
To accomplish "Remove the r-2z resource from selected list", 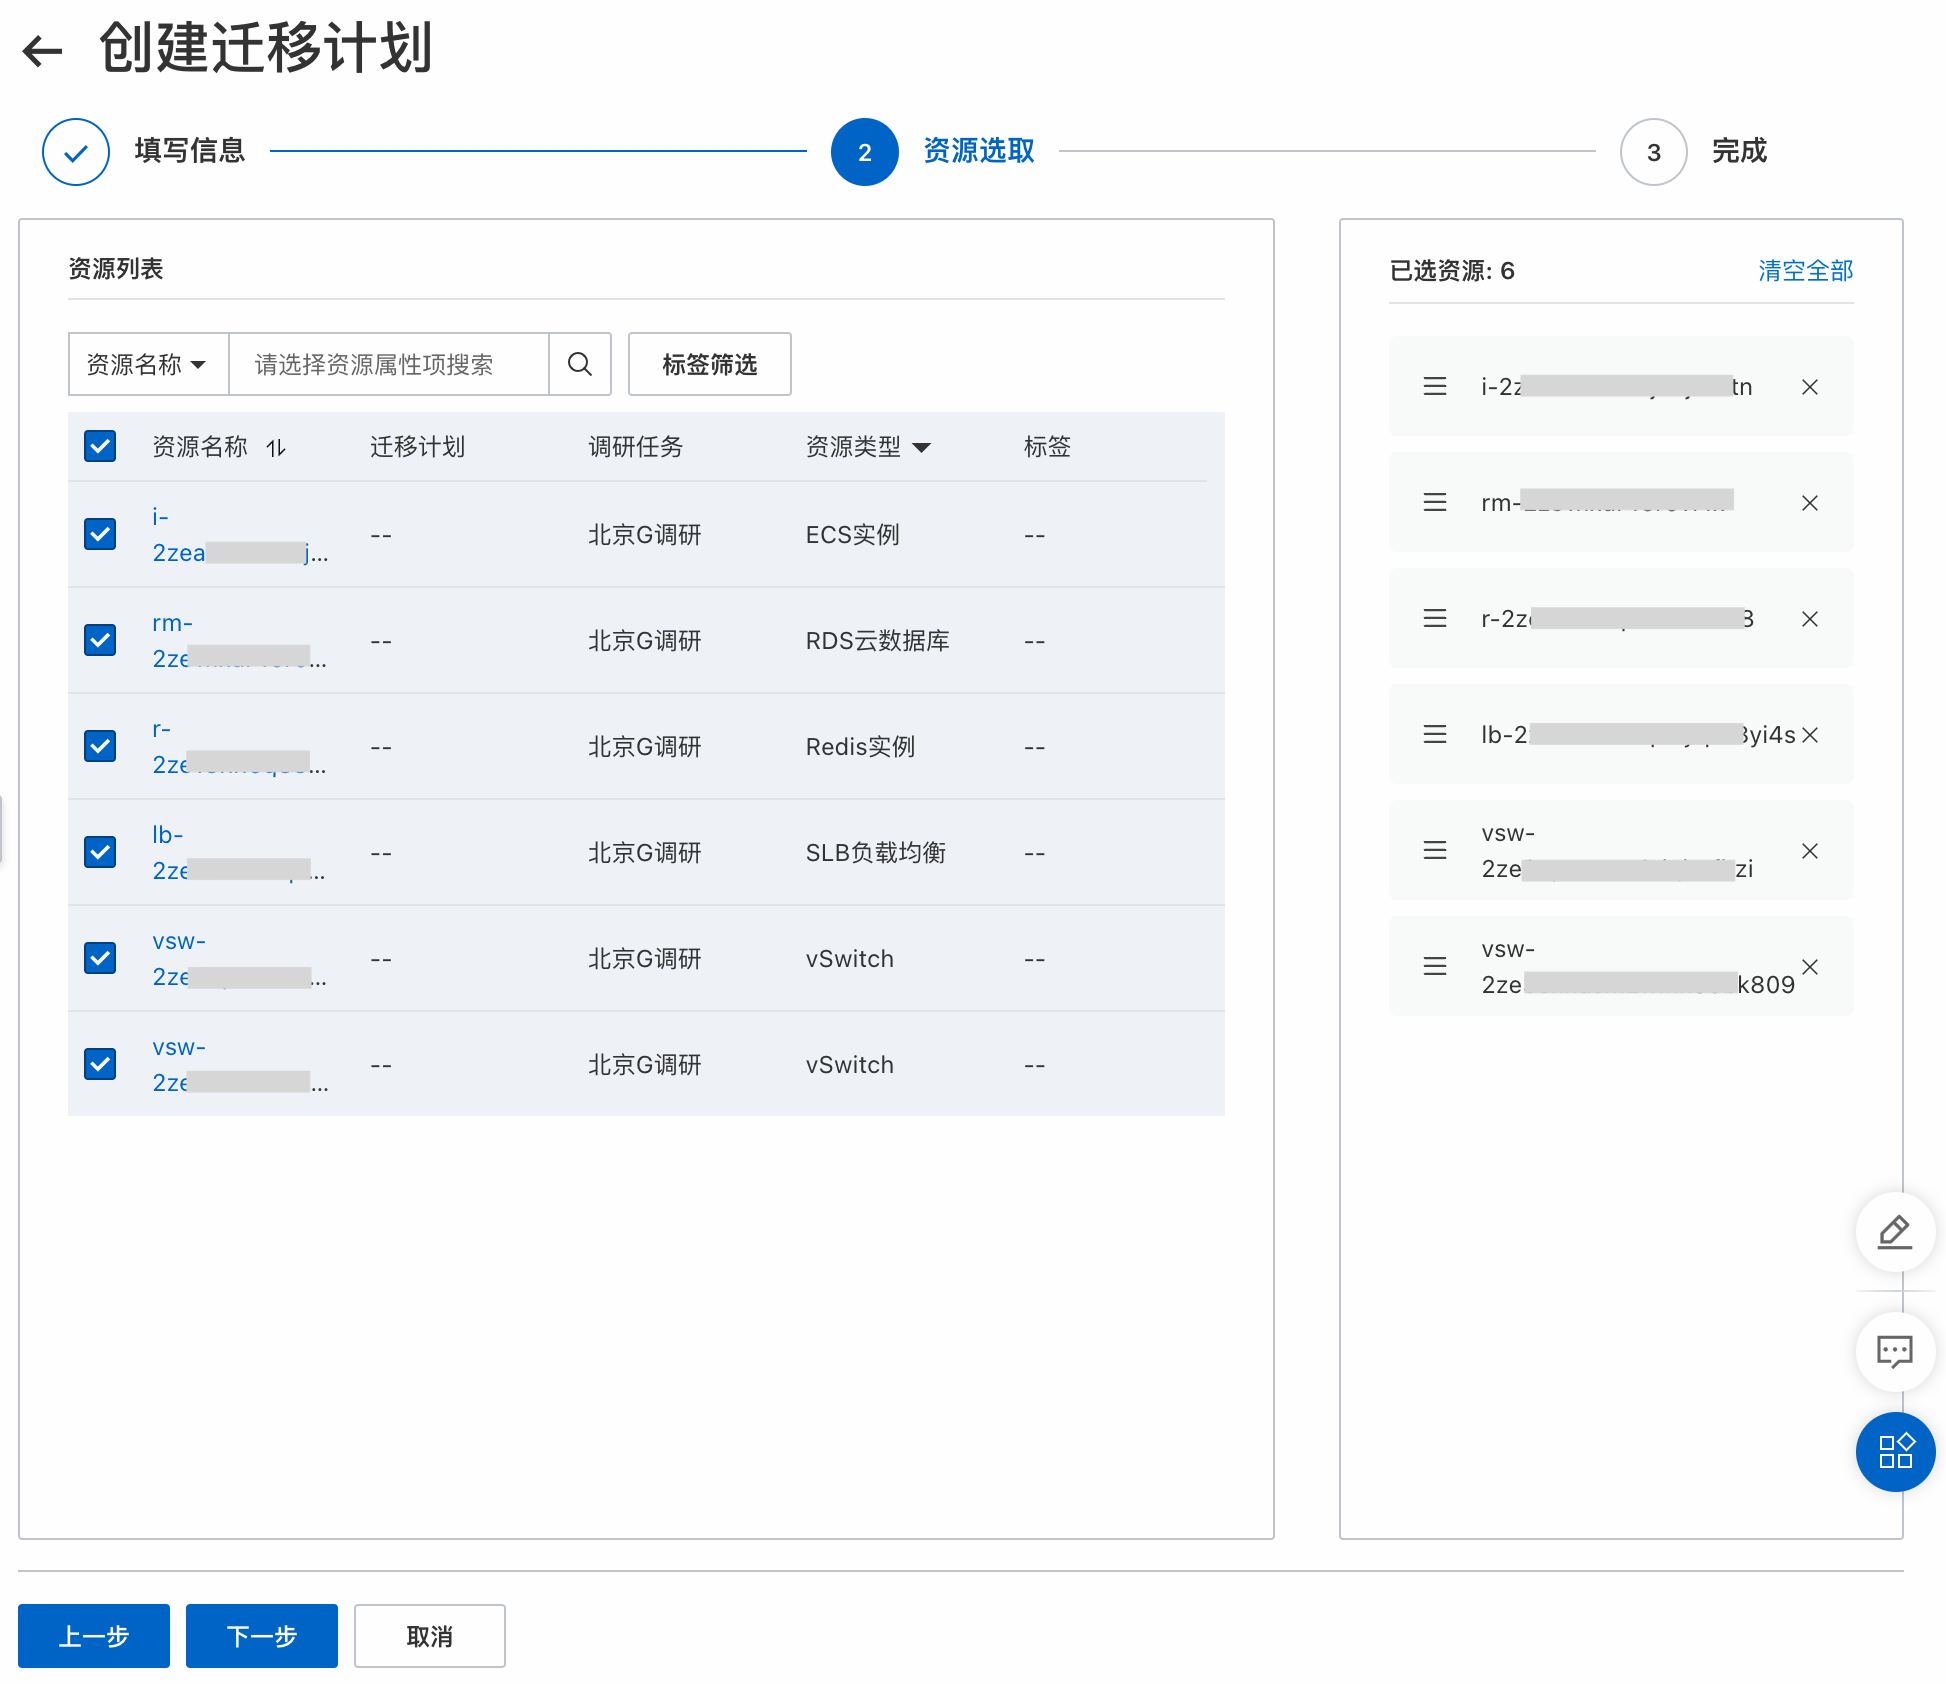I will 1810,619.
